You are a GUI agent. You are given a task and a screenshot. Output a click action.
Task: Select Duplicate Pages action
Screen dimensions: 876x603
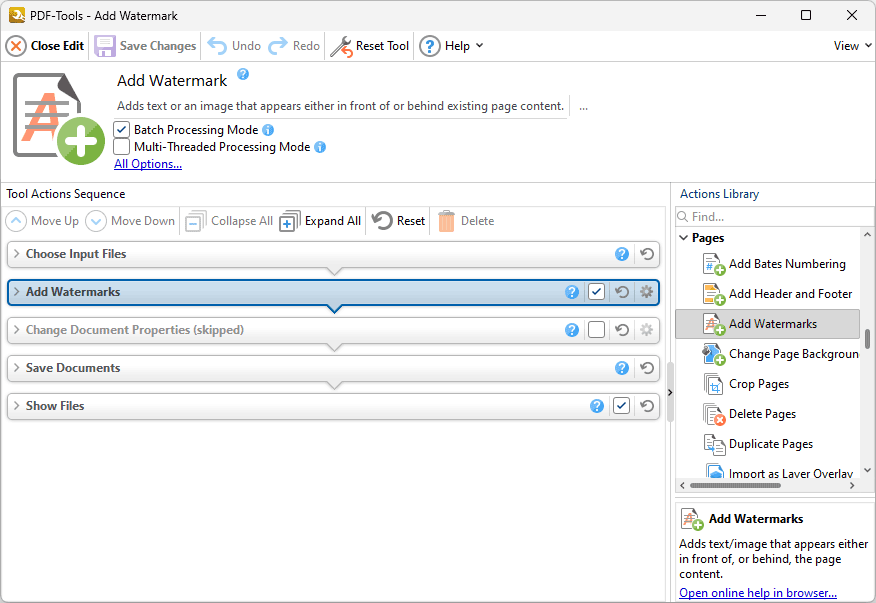click(758, 444)
